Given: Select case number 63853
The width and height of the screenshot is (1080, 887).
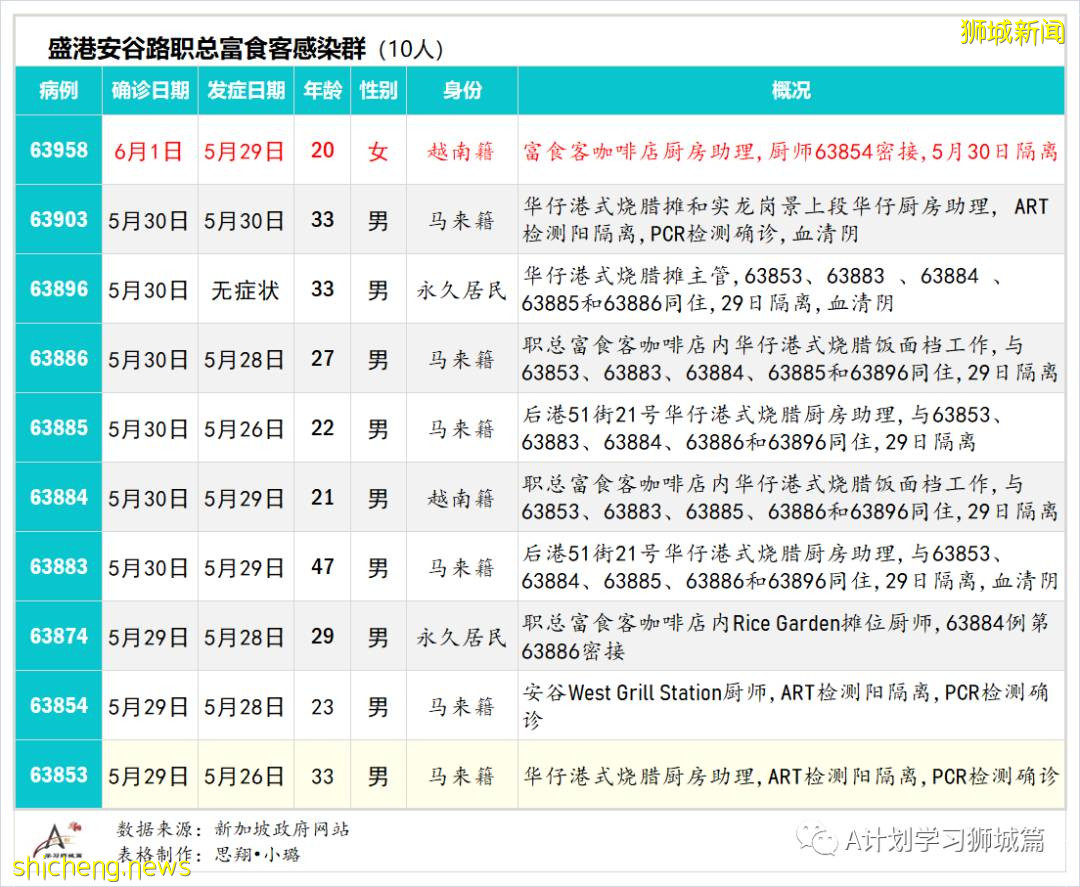Looking at the screenshot, I should (57, 775).
